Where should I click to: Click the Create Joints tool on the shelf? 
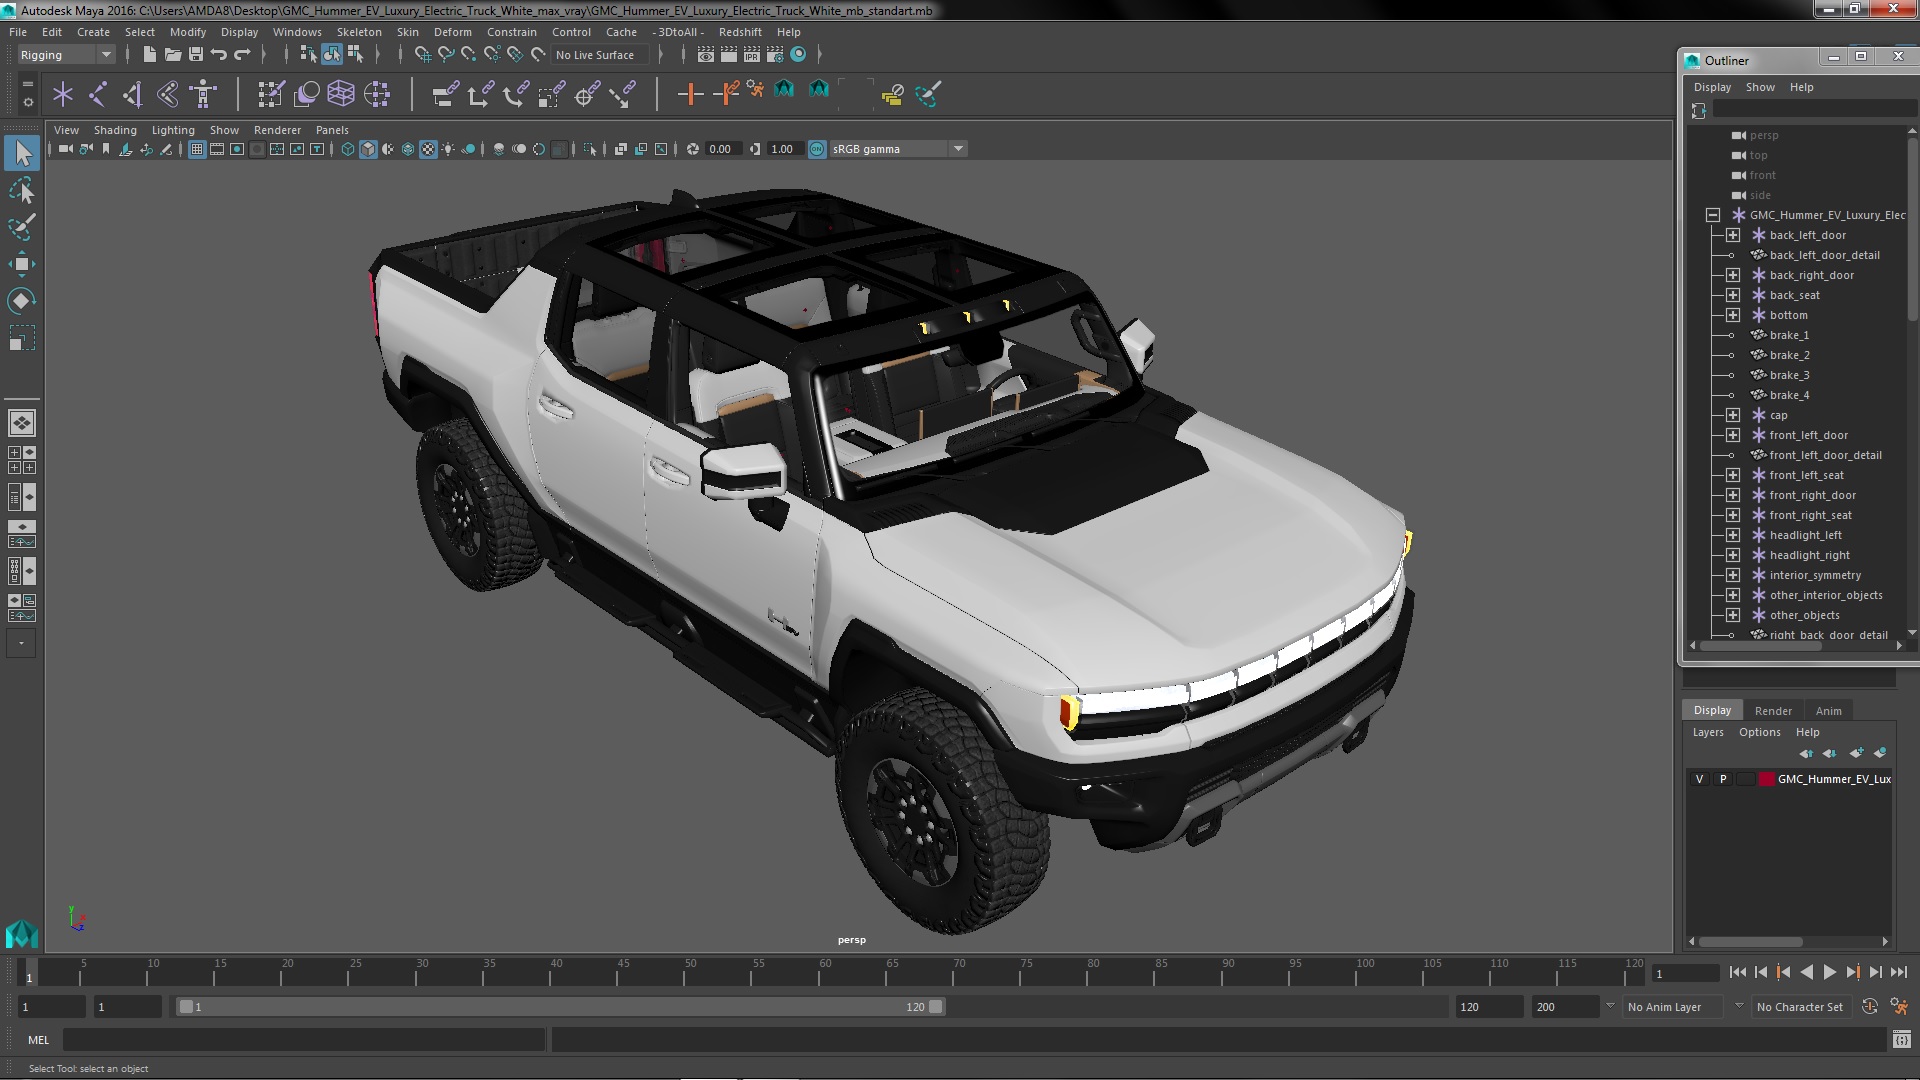click(97, 94)
